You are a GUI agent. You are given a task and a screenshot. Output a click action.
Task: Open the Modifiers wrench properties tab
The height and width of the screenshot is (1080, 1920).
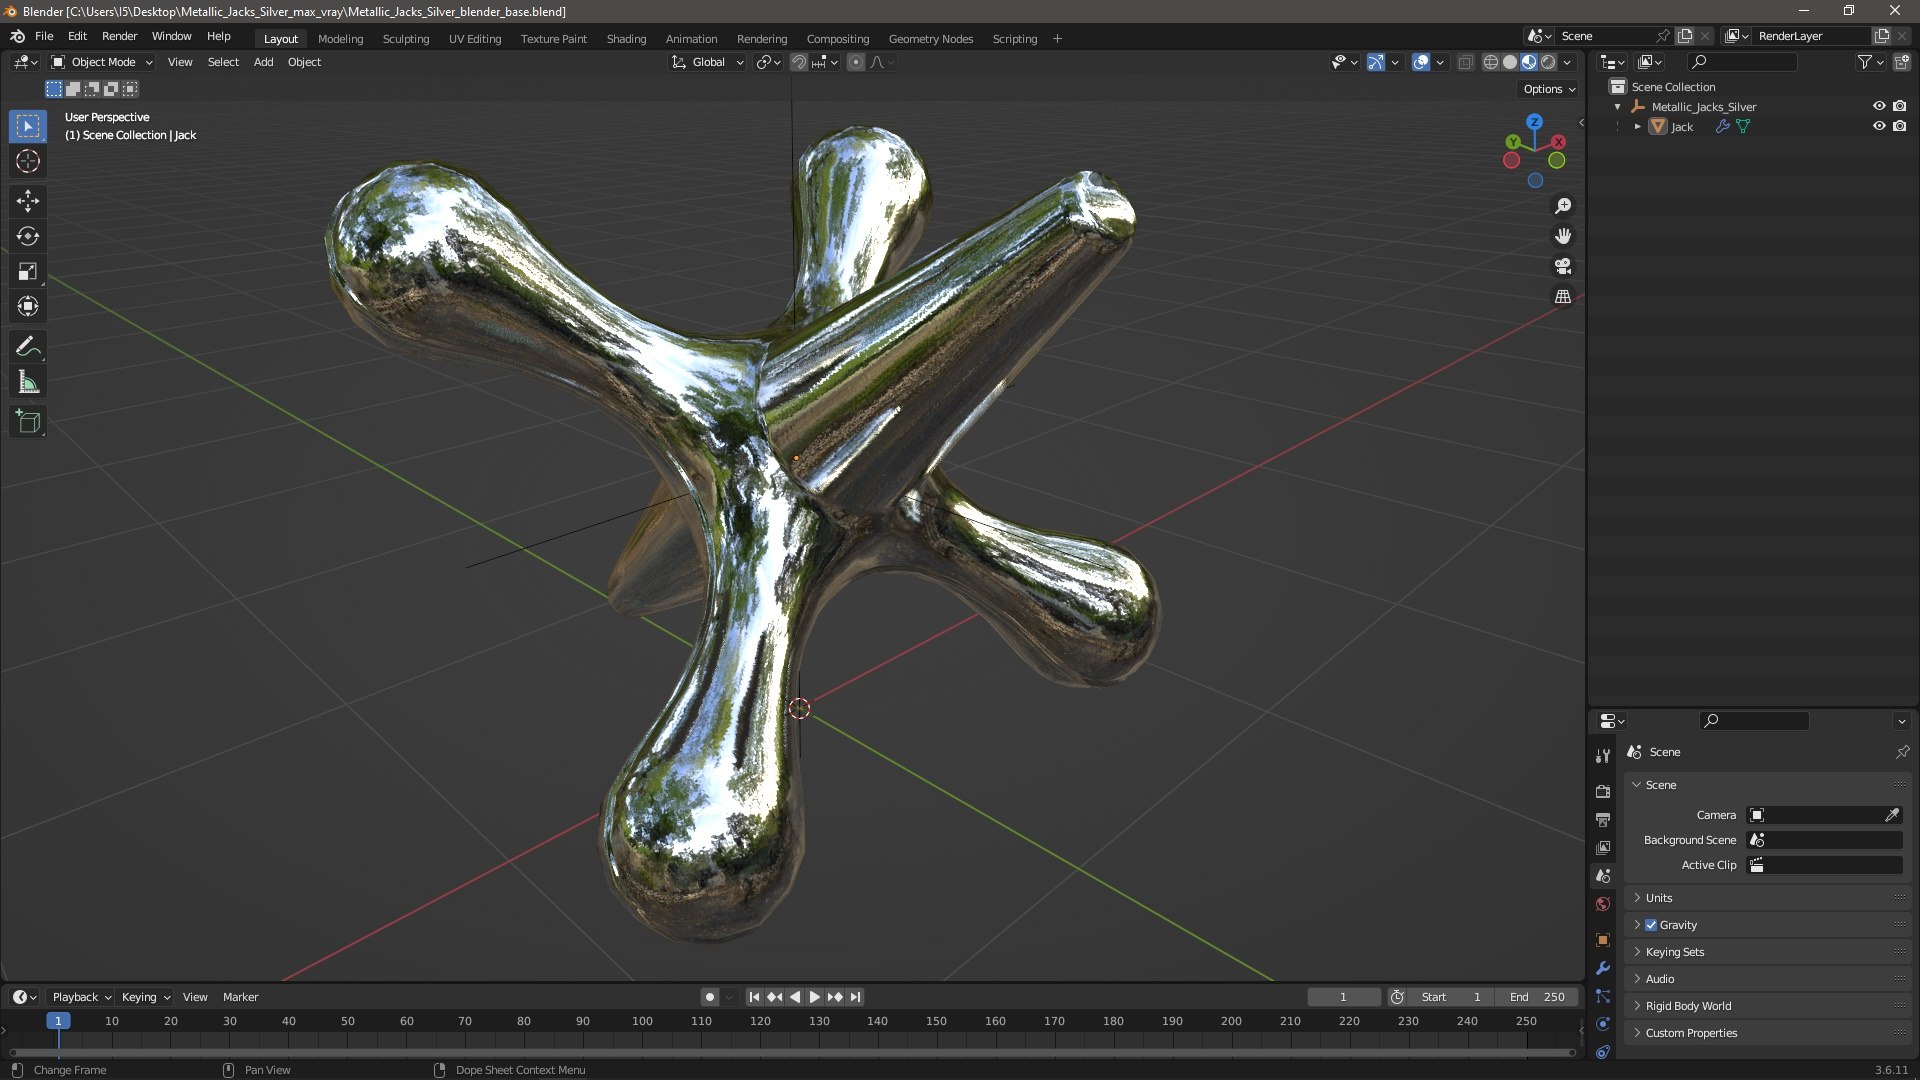coord(1603,968)
